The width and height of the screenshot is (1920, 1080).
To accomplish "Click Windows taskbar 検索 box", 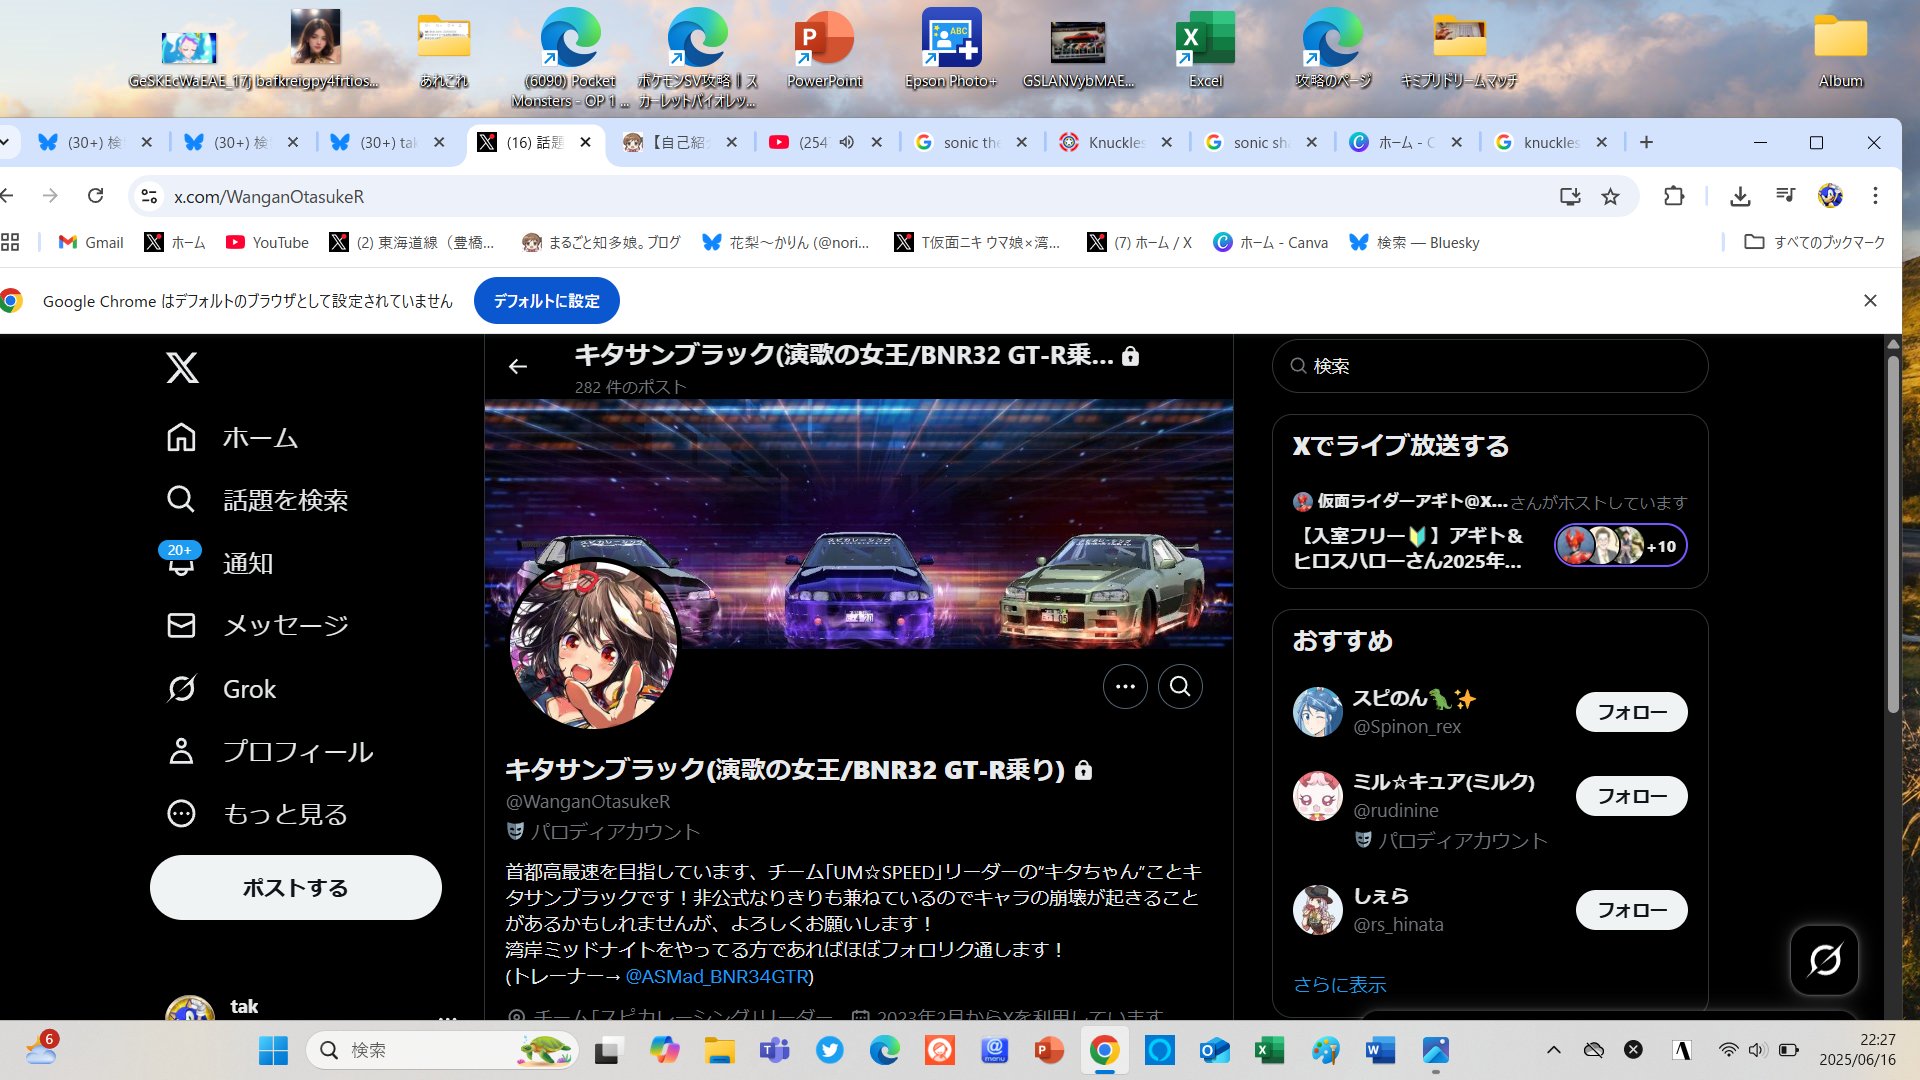I will coord(443,1050).
